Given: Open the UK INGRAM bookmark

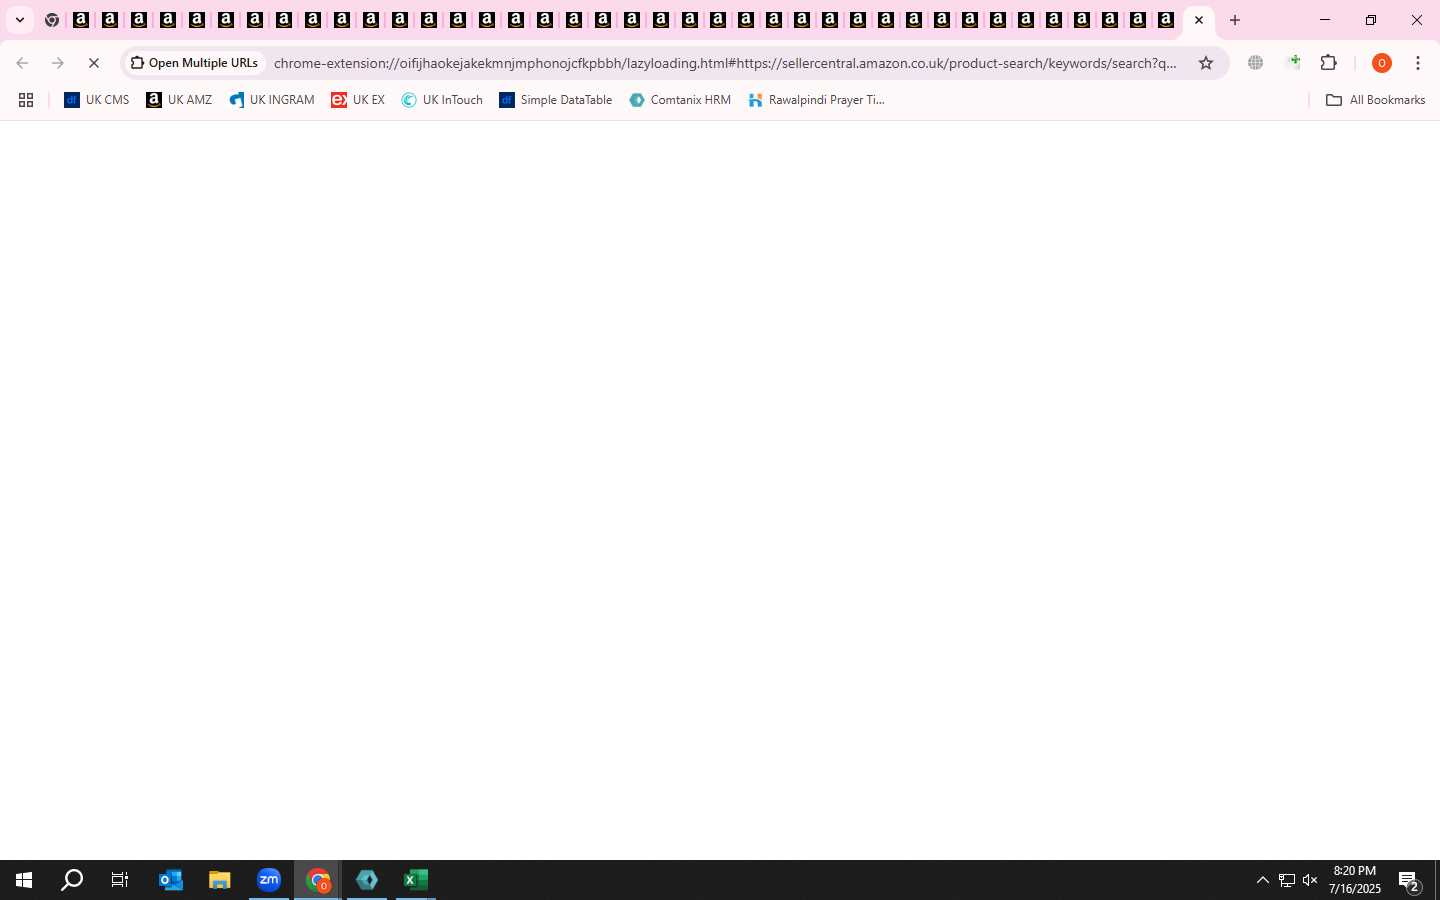Looking at the screenshot, I should click(272, 100).
